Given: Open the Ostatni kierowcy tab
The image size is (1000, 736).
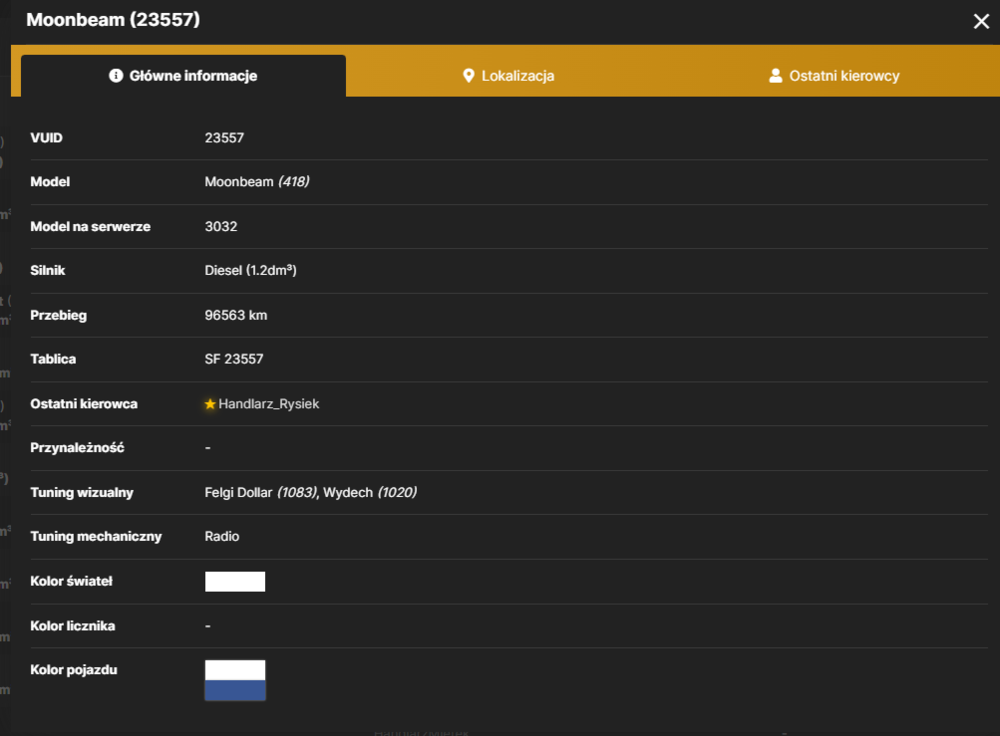Looking at the screenshot, I should point(834,76).
